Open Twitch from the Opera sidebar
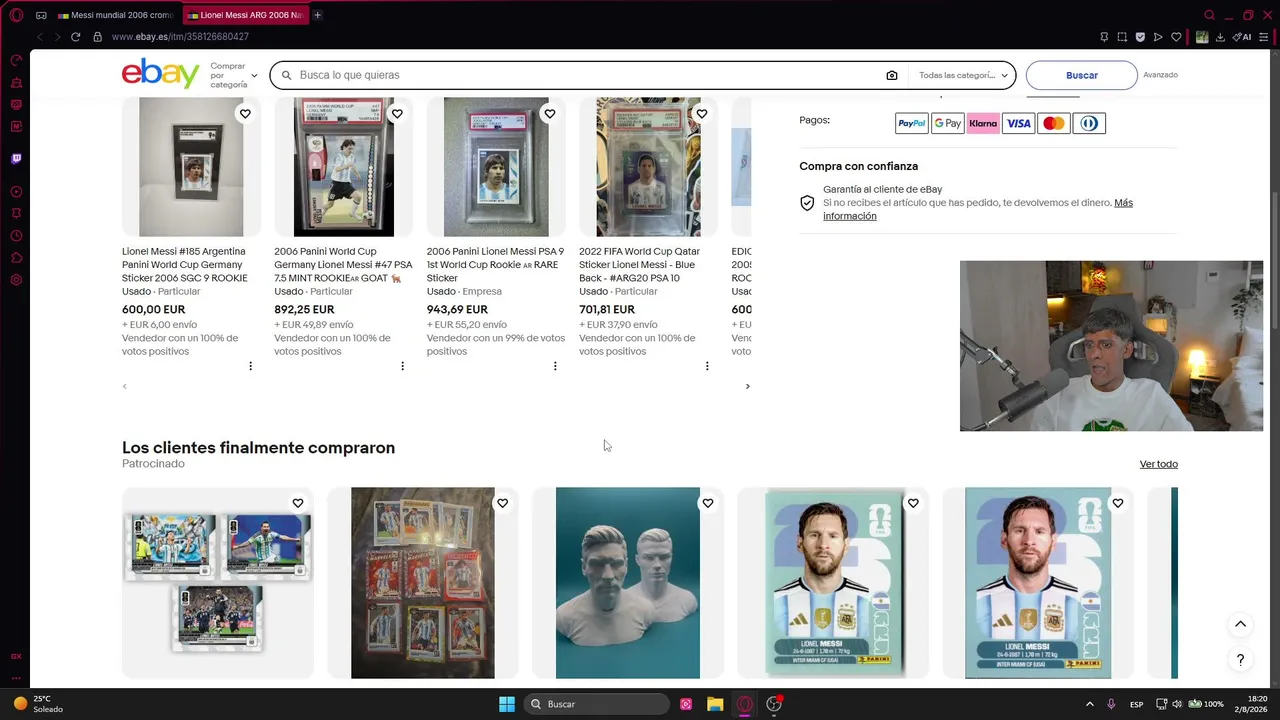The height and width of the screenshot is (720, 1280). click(x=16, y=158)
